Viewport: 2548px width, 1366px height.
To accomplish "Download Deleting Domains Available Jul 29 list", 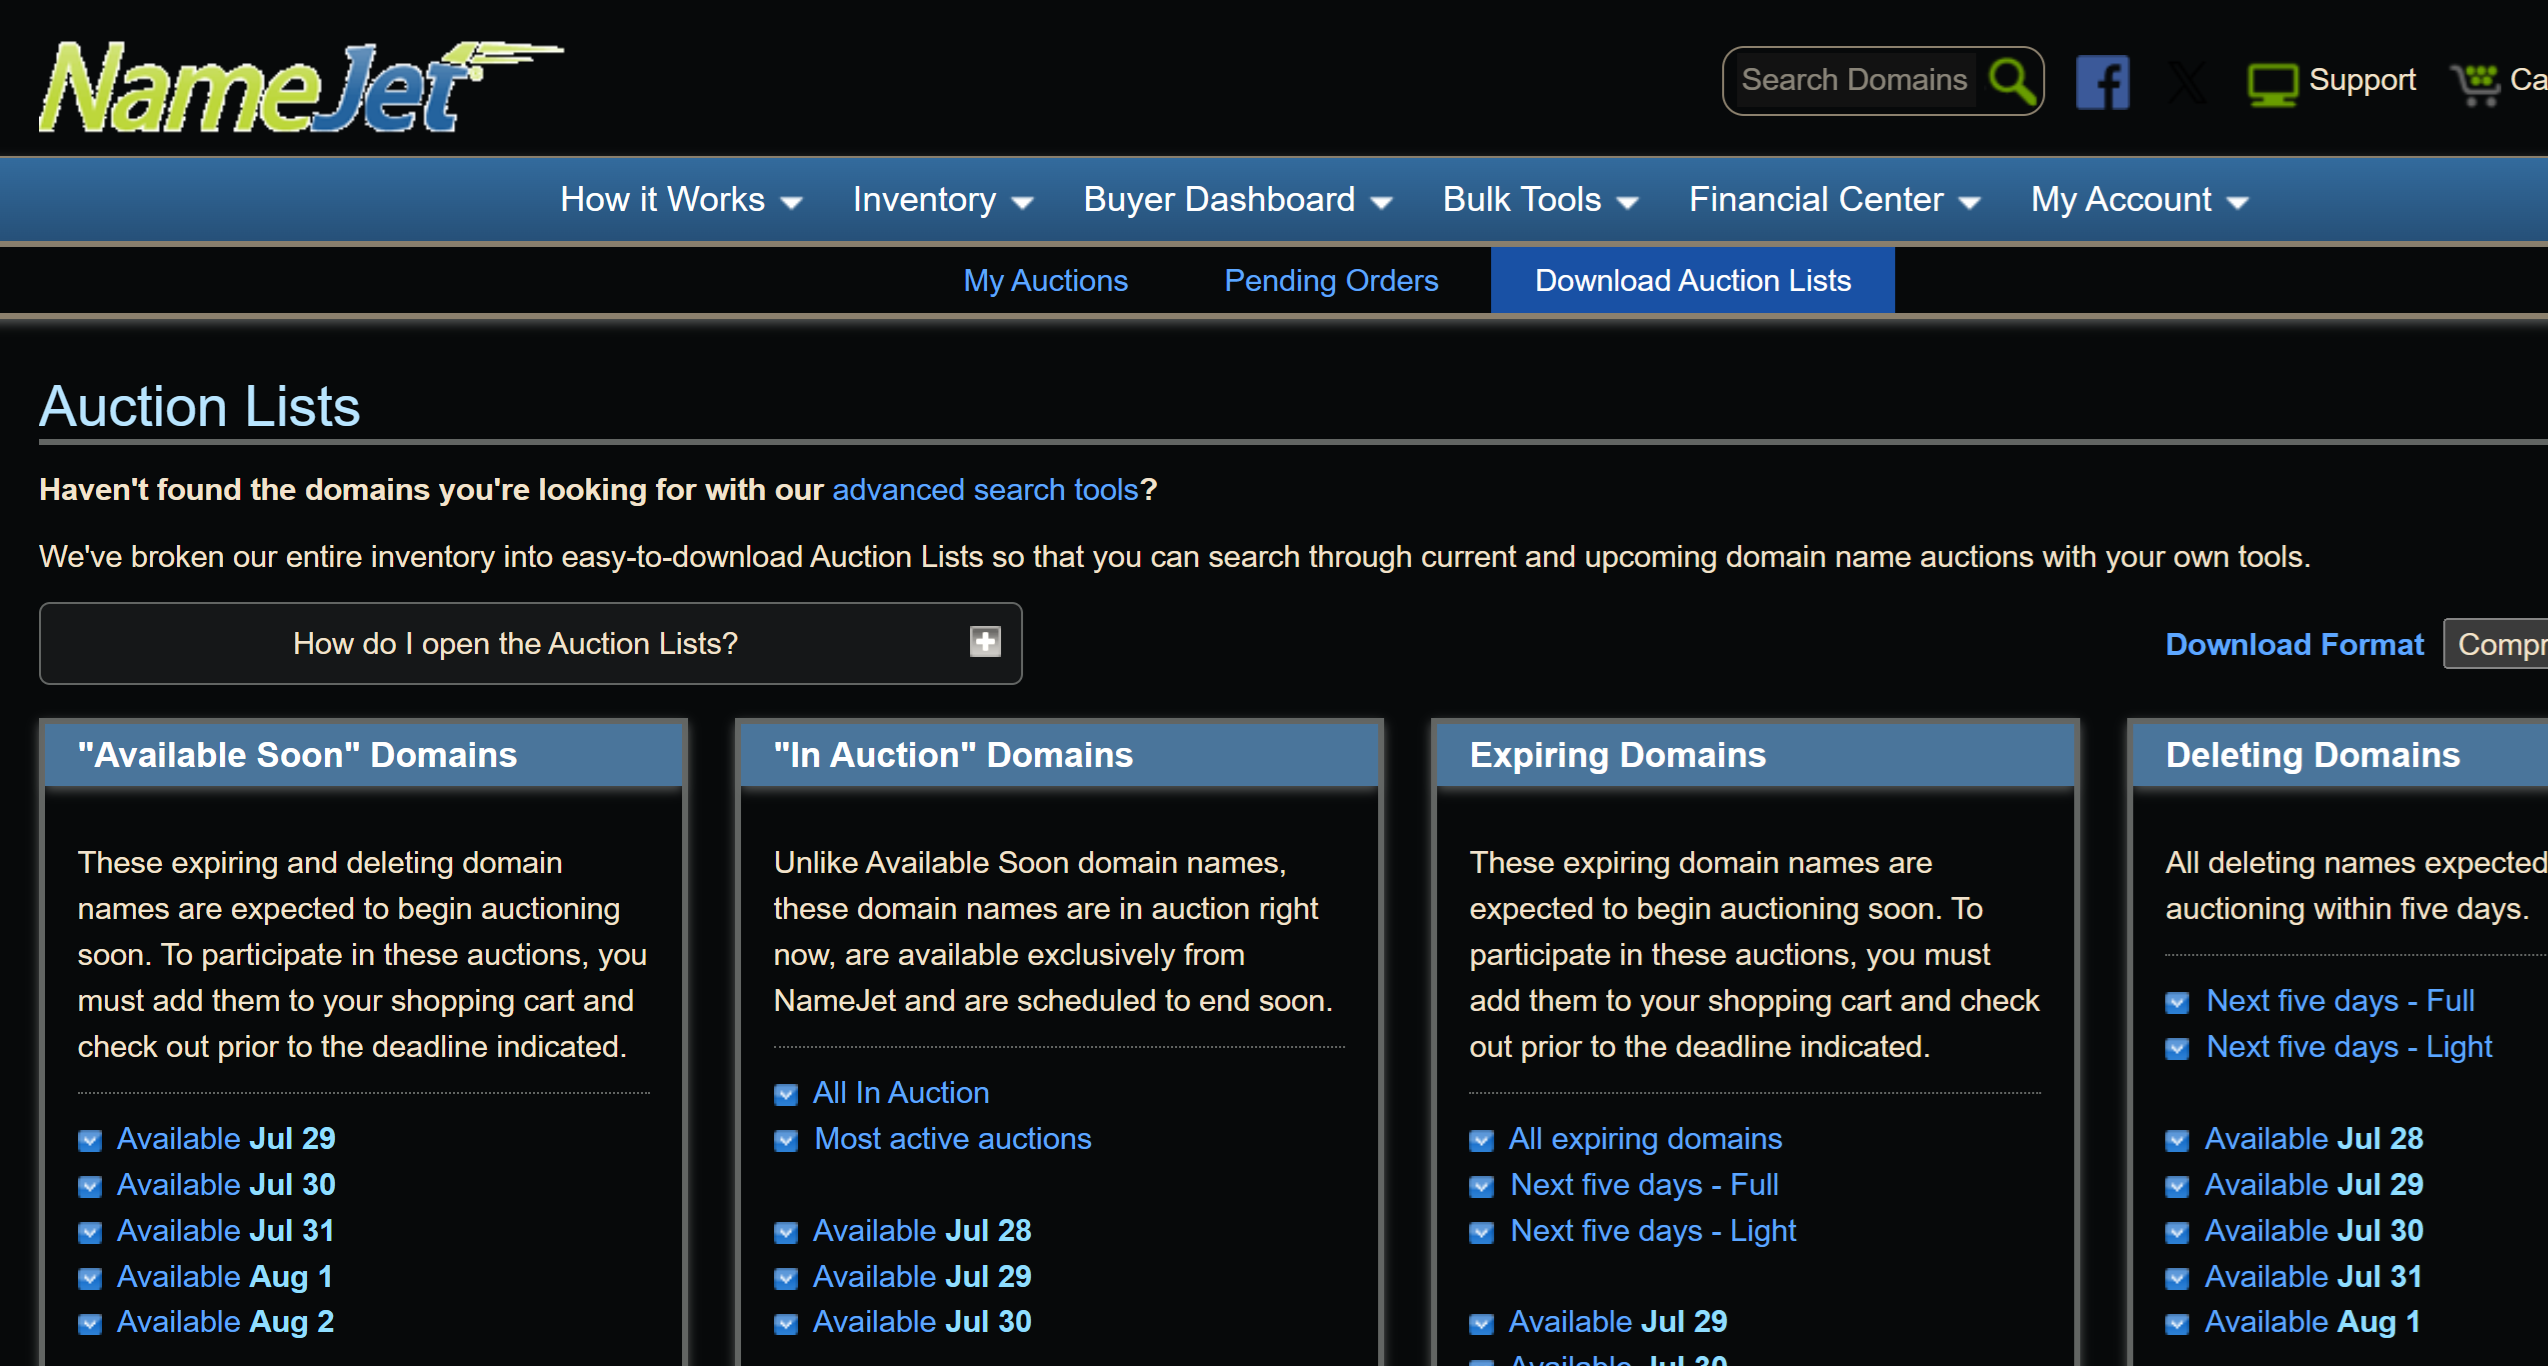I will pyautogui.click(x=2313, y=1185).
